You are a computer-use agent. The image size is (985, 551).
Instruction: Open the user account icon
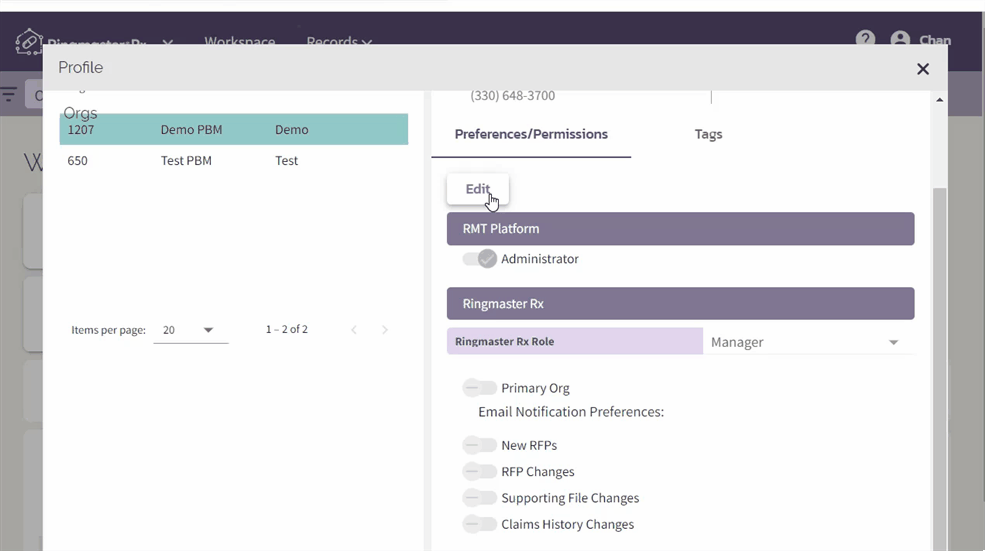click(900, 39)
